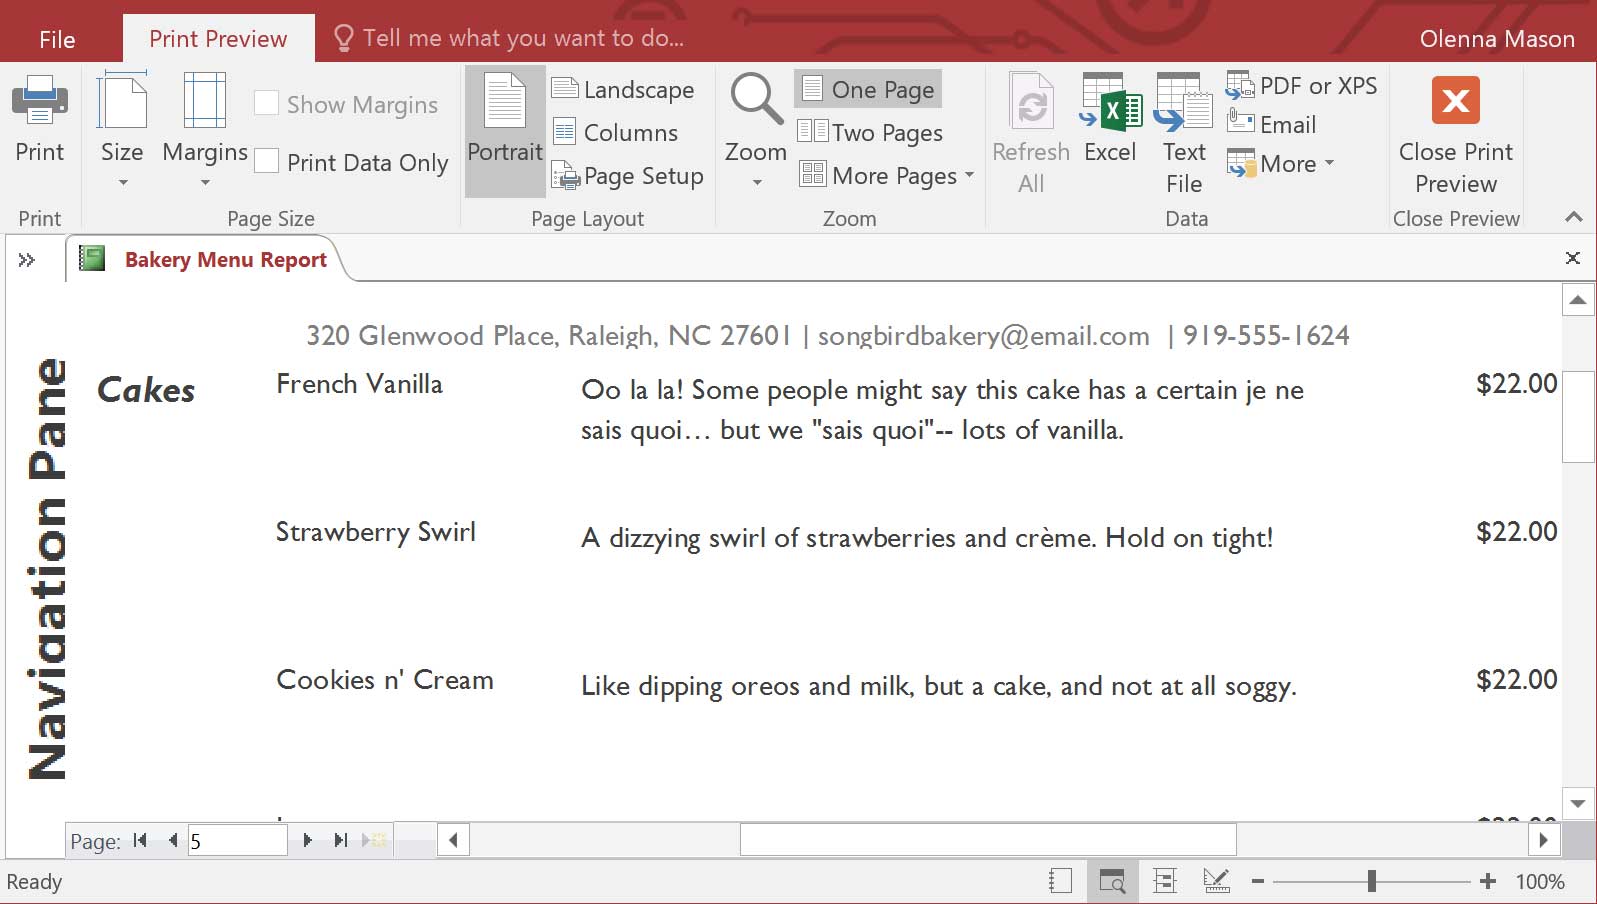Open the Size dropdown
Viewport: 1597px width, 904px height.
coord(122,130)
